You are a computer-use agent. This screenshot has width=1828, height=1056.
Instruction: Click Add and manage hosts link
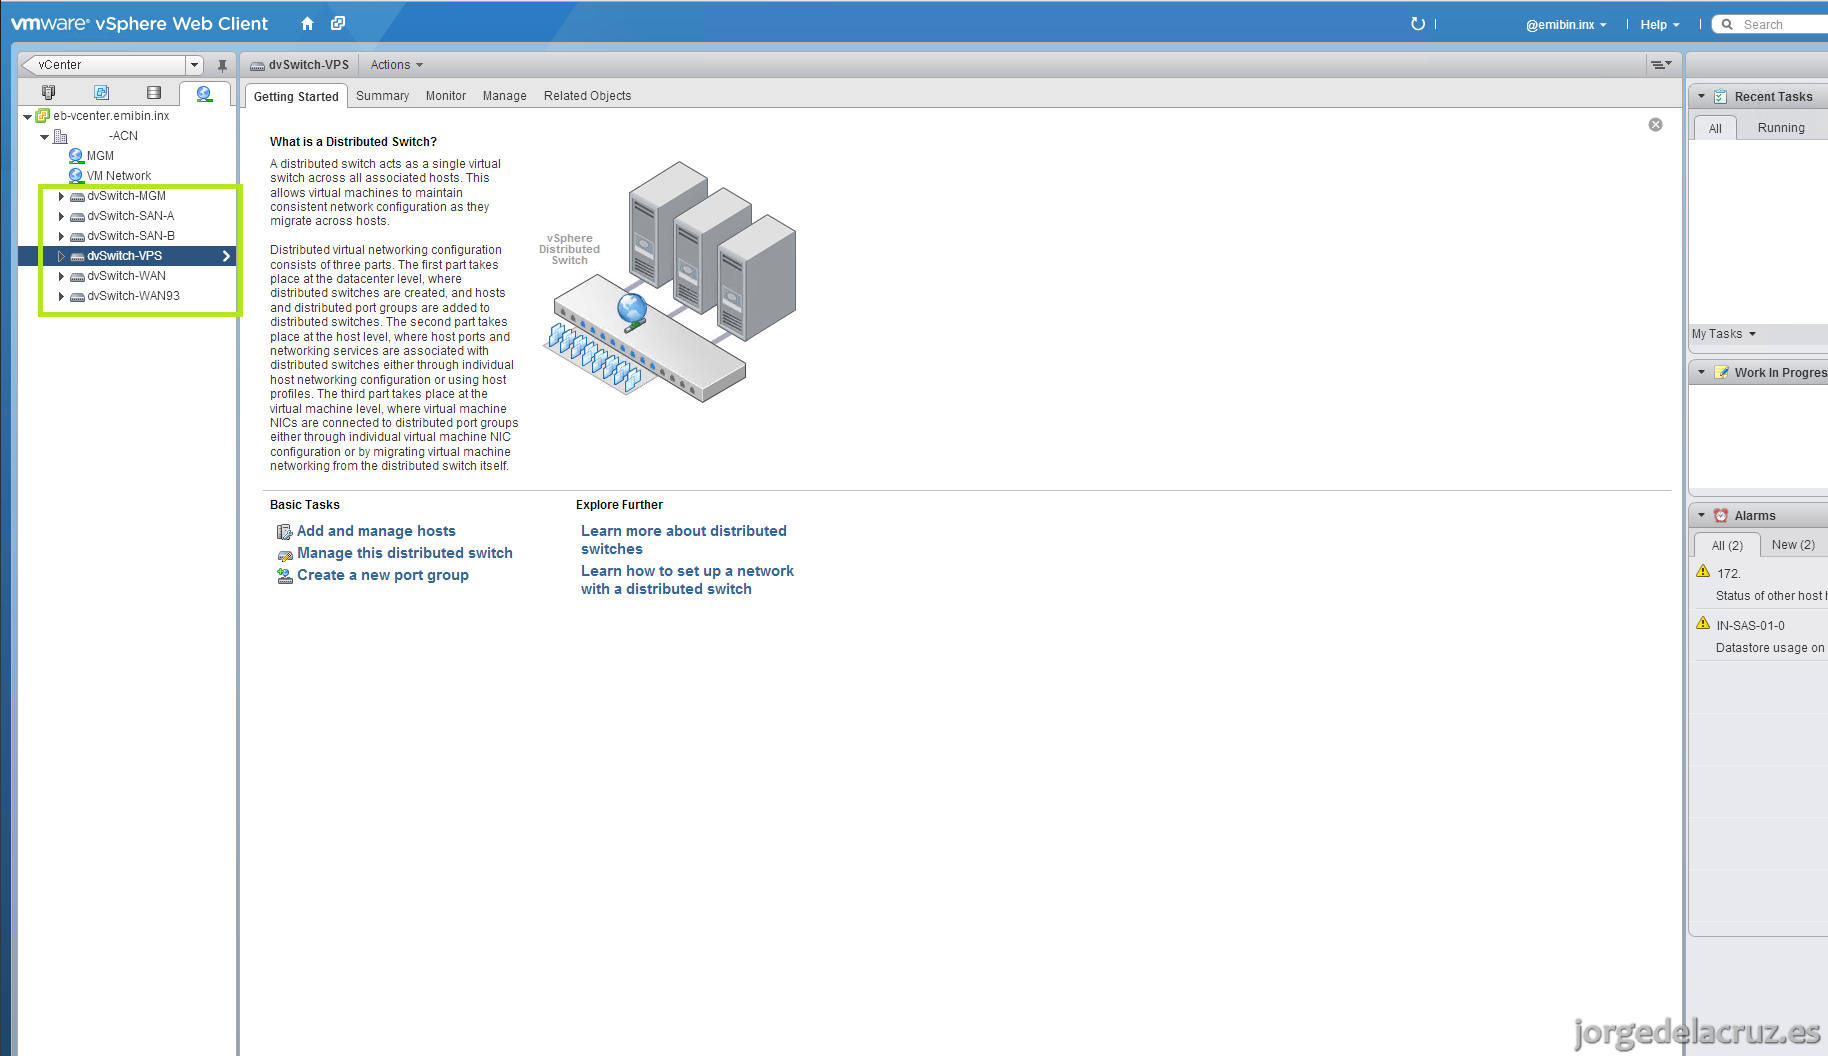pos(376,531)
